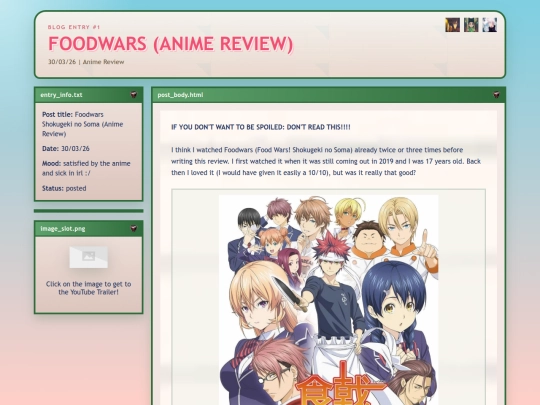
Task: Open the placeholder image linking to YouTube trailer
Action: tap(89, 257)
